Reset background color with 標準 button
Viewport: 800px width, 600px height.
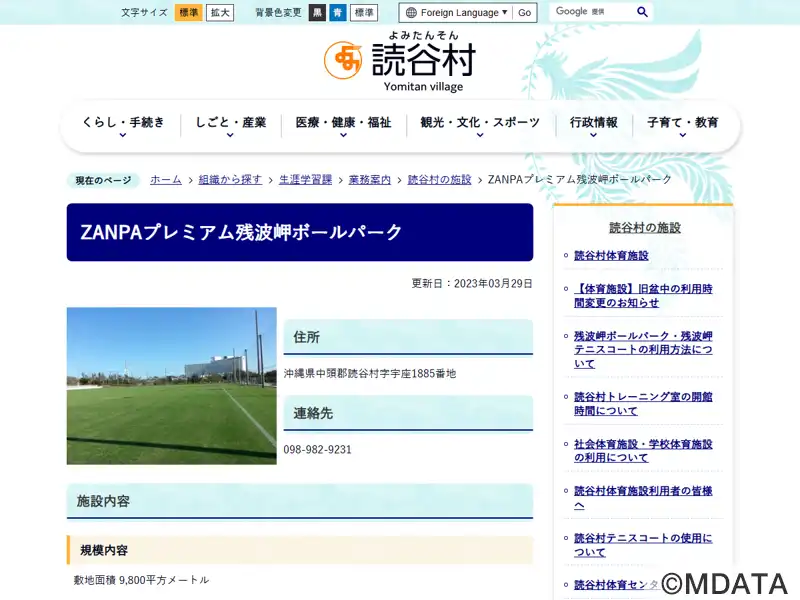364,13
